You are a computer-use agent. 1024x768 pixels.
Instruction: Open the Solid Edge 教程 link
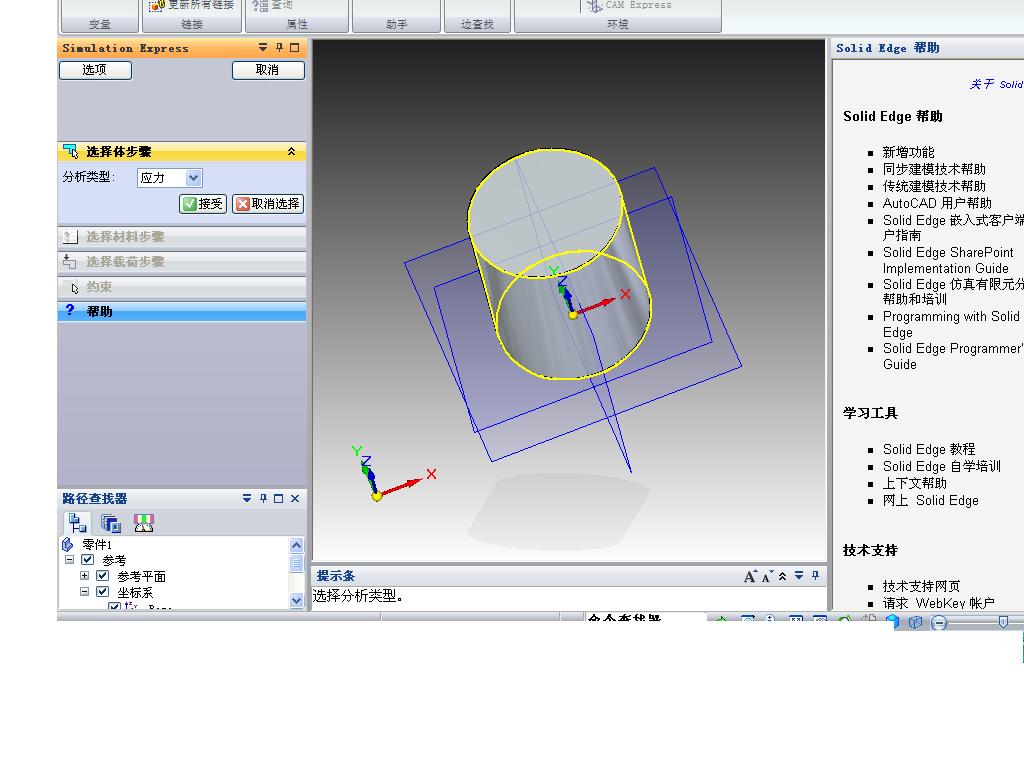tap(929, 449)
